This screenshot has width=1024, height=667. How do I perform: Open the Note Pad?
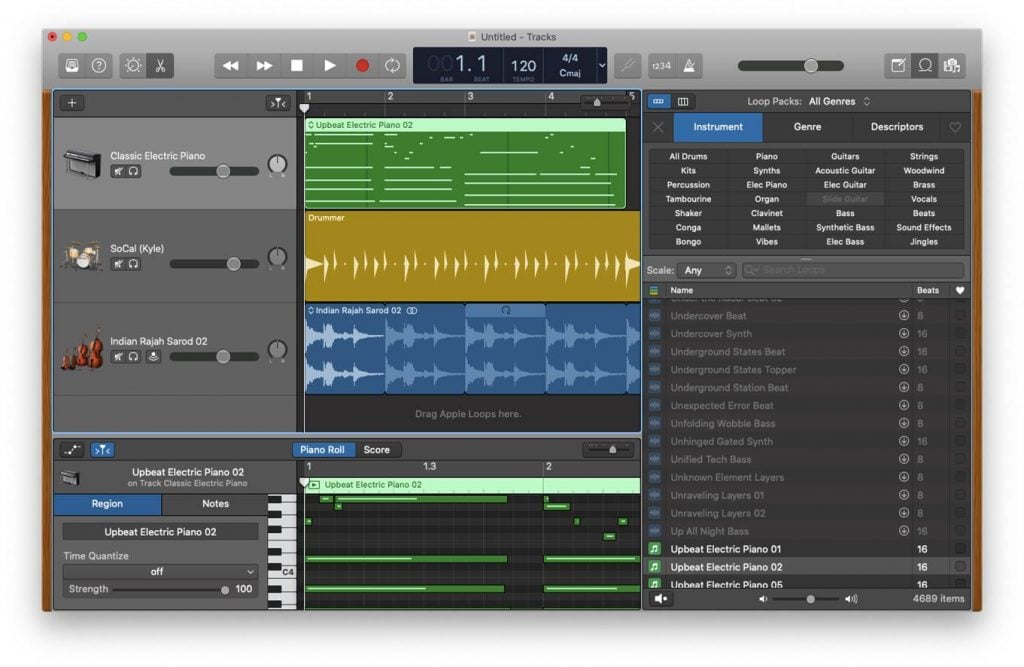click(898, 65)
